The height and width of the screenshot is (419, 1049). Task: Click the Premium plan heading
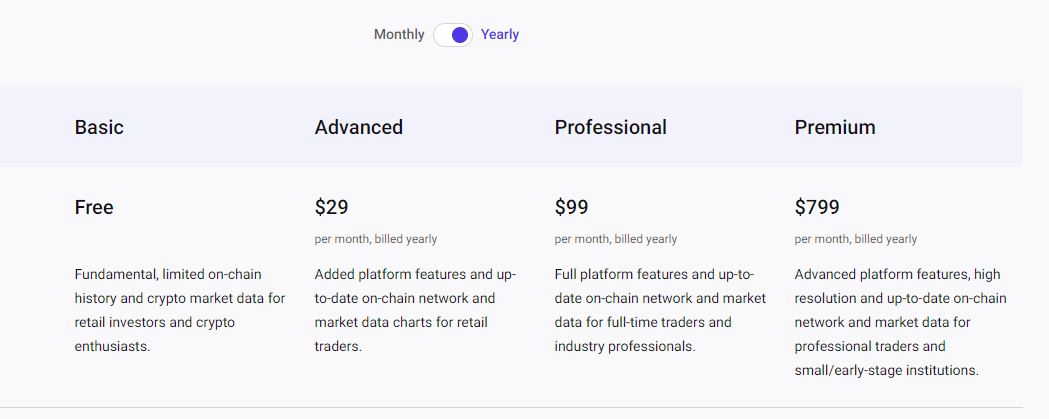point(835,127)
